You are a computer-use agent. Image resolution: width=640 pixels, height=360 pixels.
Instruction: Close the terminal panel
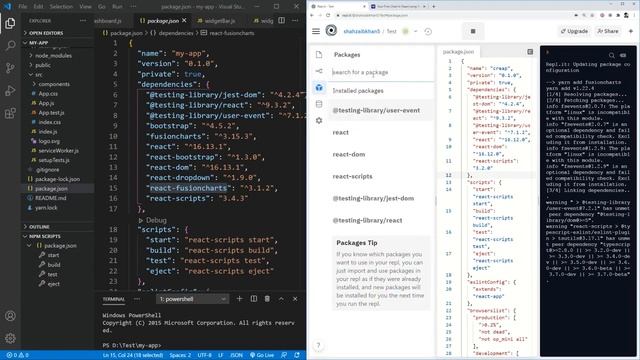click(295, 299)
